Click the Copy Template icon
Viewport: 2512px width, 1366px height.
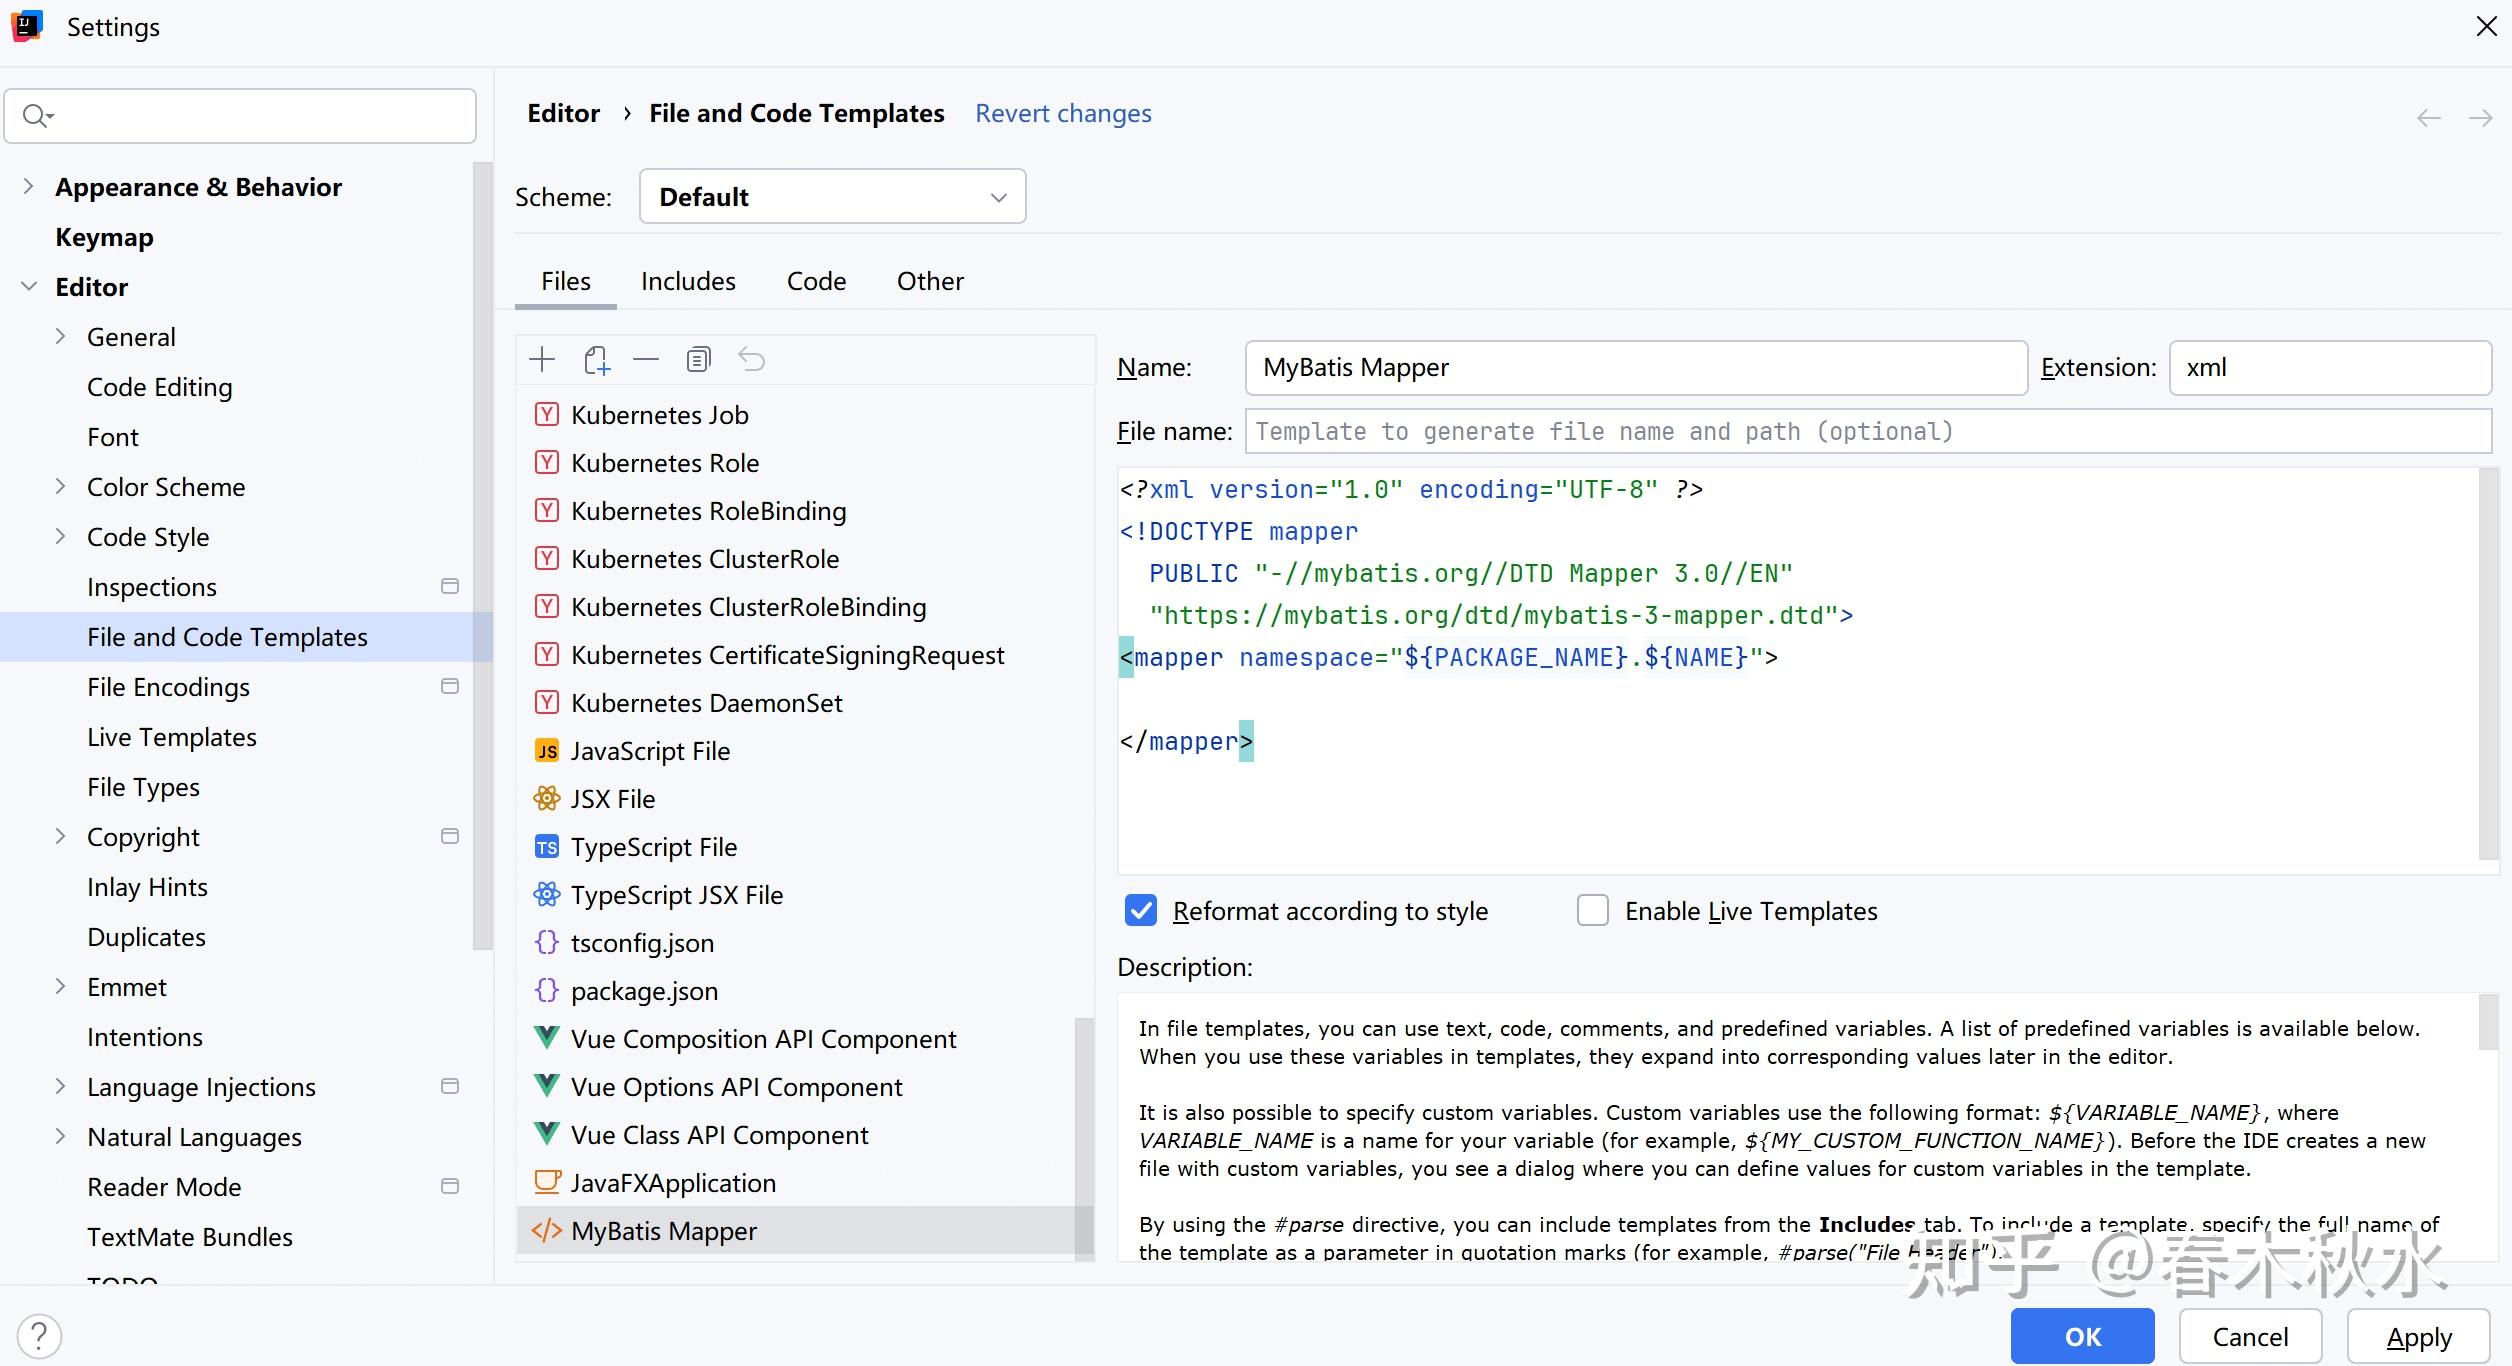point(699,359)
